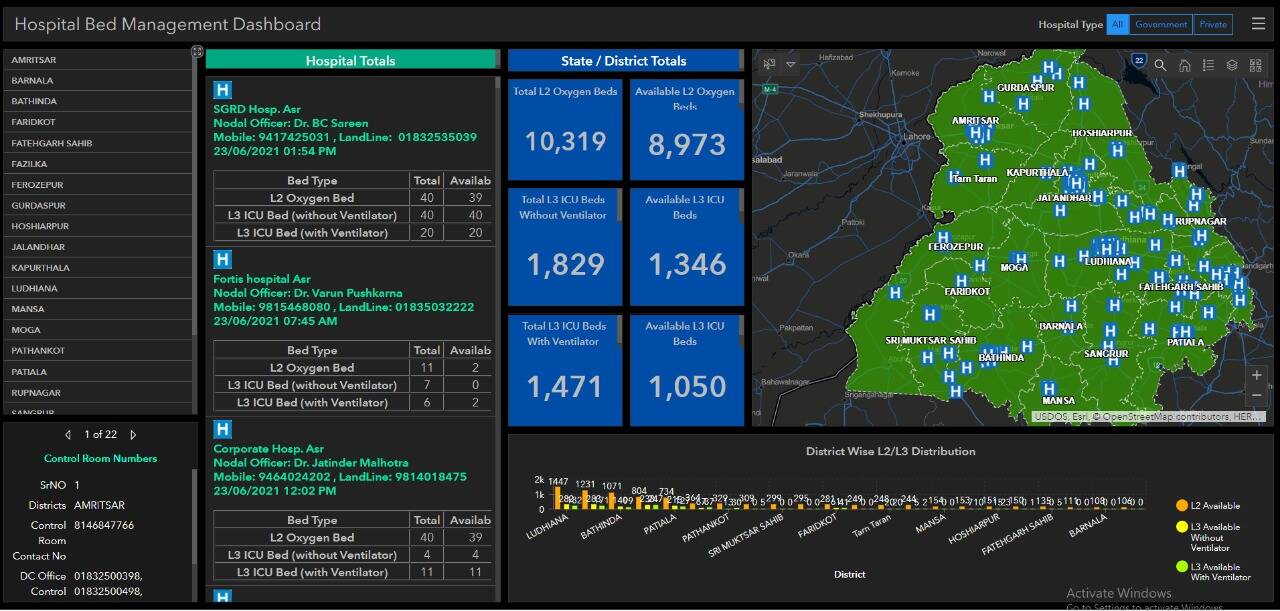Image resolution: width=1280 pixels, height=611 pixels.
Task: Go to previous control room record
Action: point(68,435)
